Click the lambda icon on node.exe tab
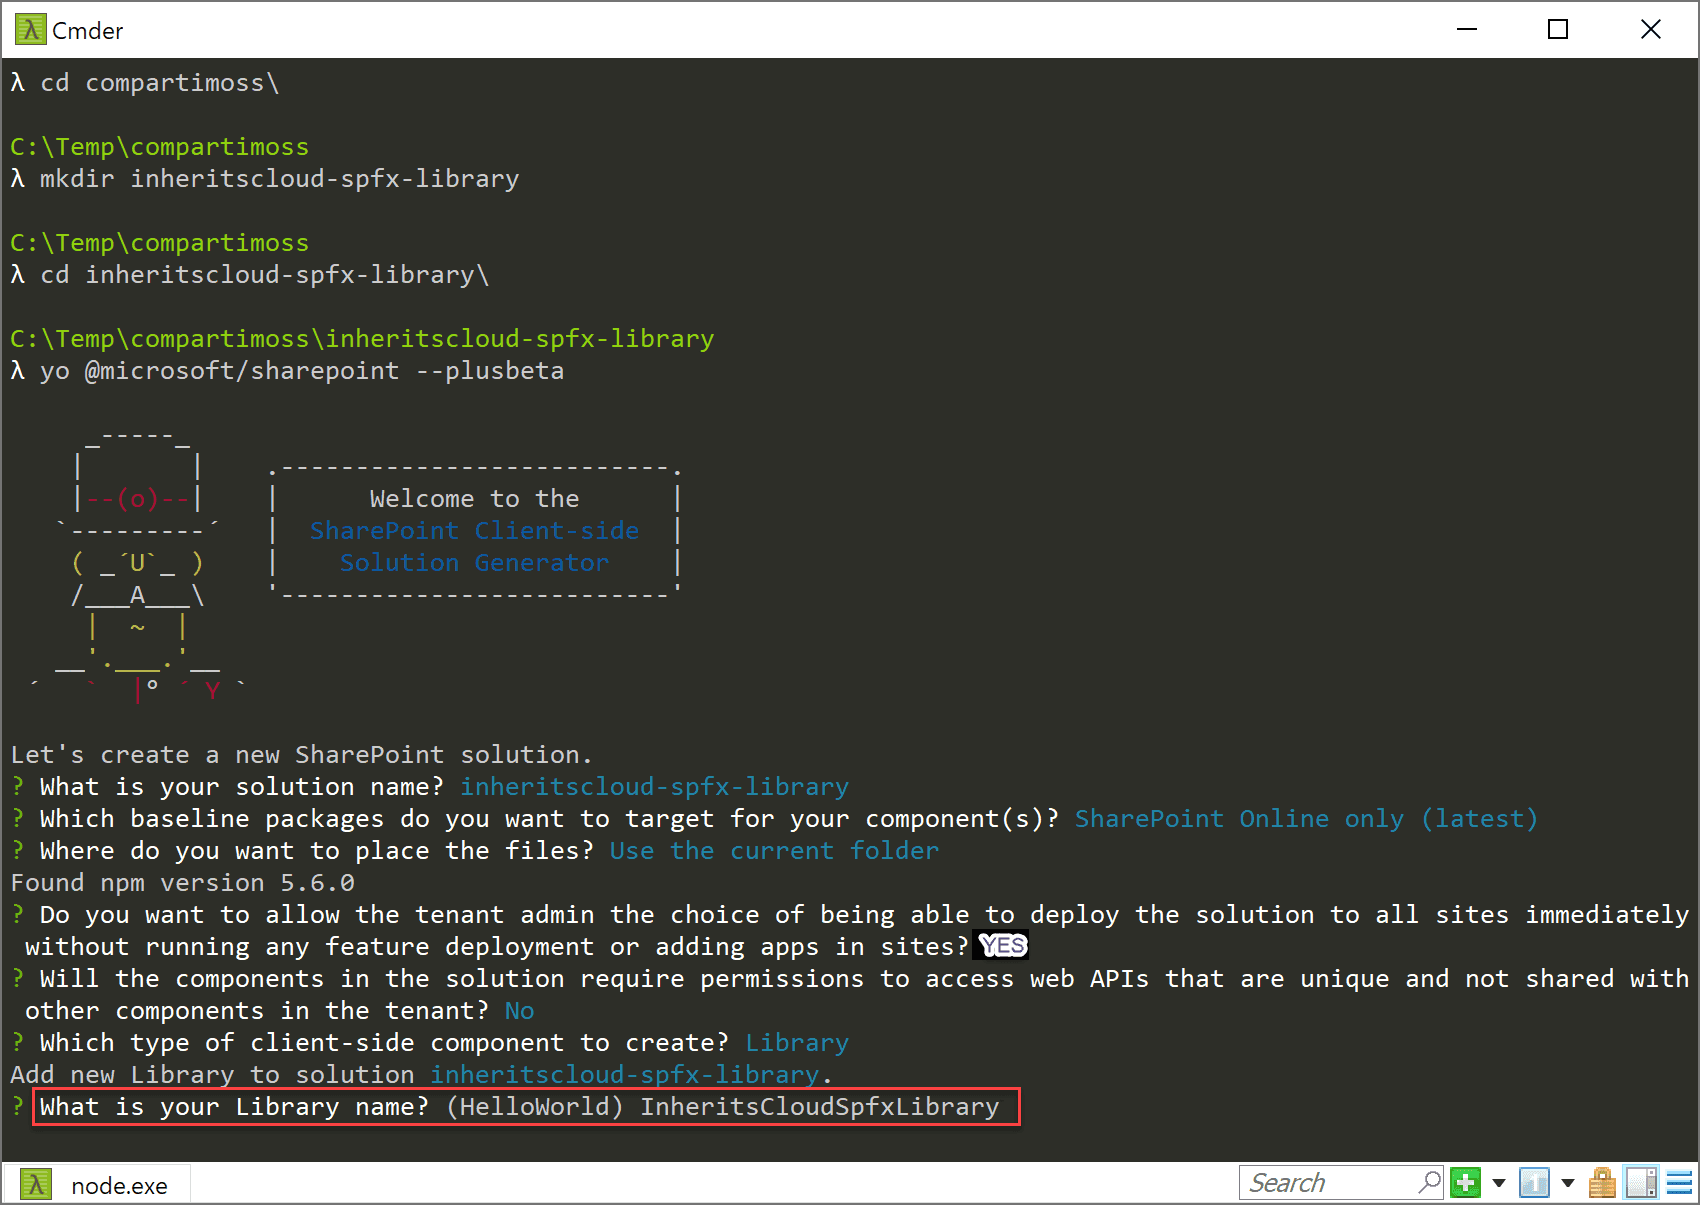This screenshot has height=1205, width=1700. (x=36, y=1185)
